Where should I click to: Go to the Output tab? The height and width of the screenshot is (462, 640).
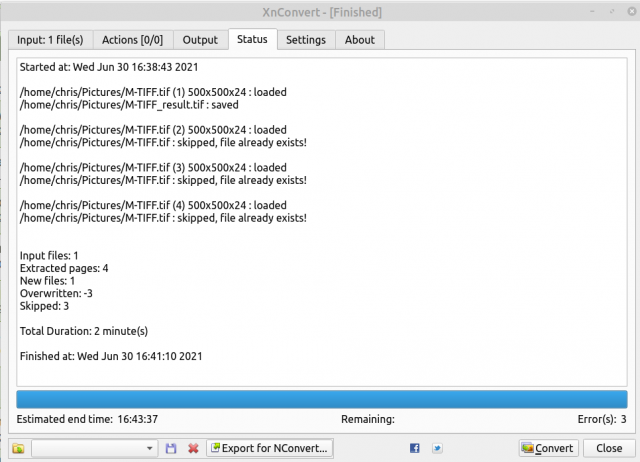(200, 40)
